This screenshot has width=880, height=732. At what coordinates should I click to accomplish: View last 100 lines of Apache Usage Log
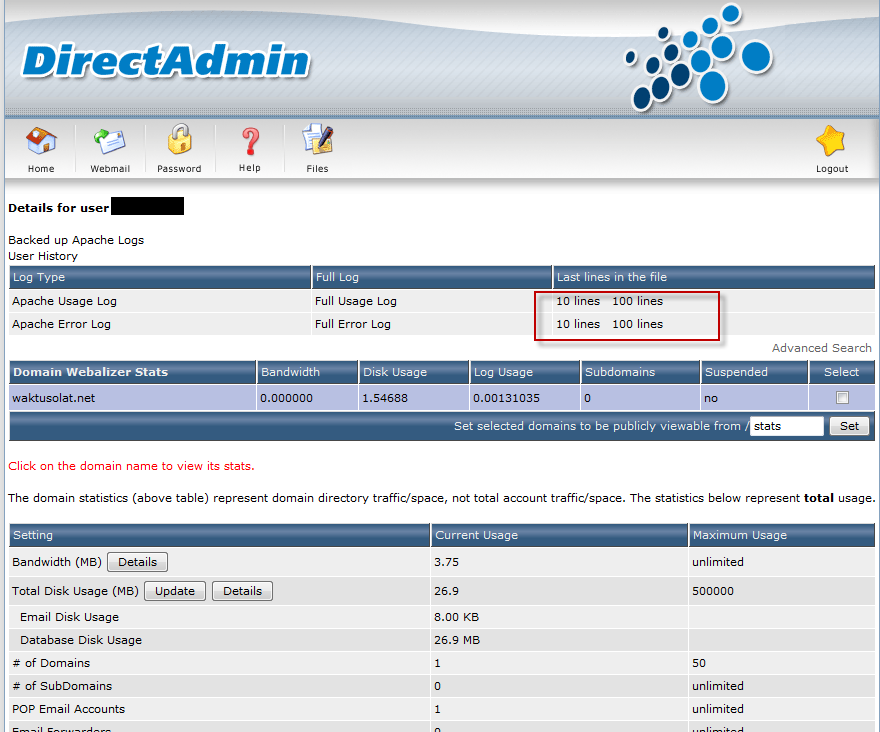pyautogui.click(x=638, y=301)
